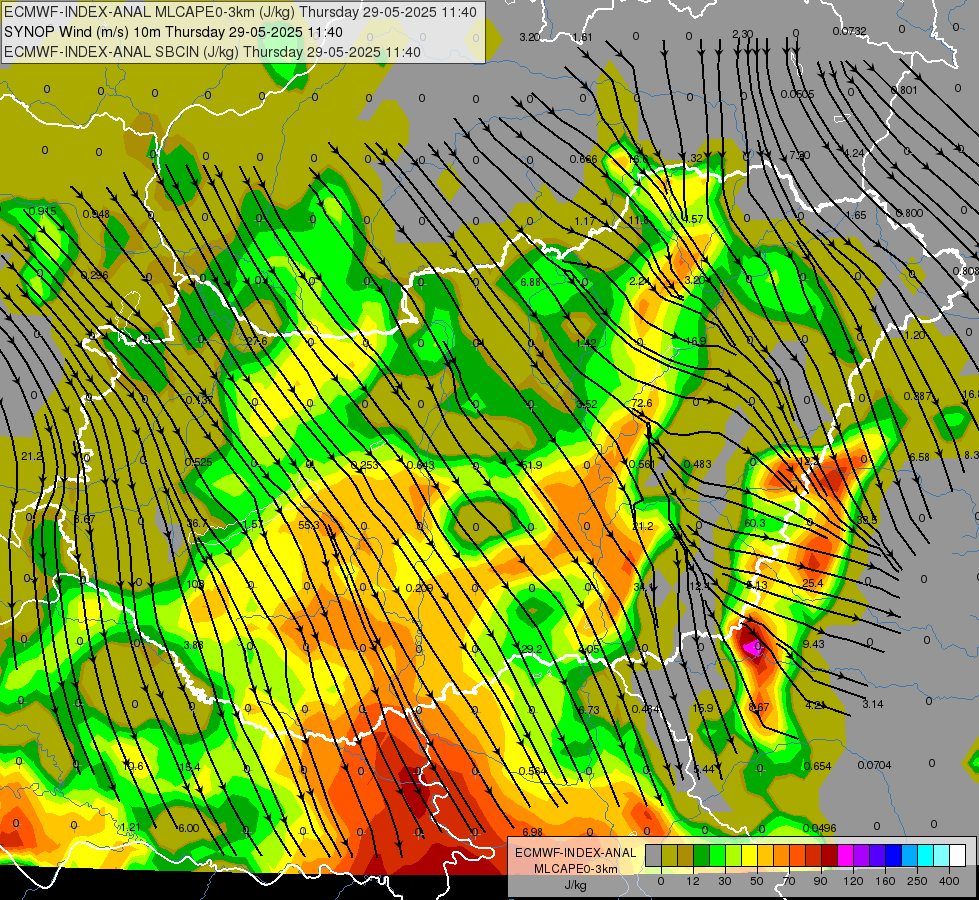Click map value 0.948
The width and height of the screenshot is (979, 900).
96,214
